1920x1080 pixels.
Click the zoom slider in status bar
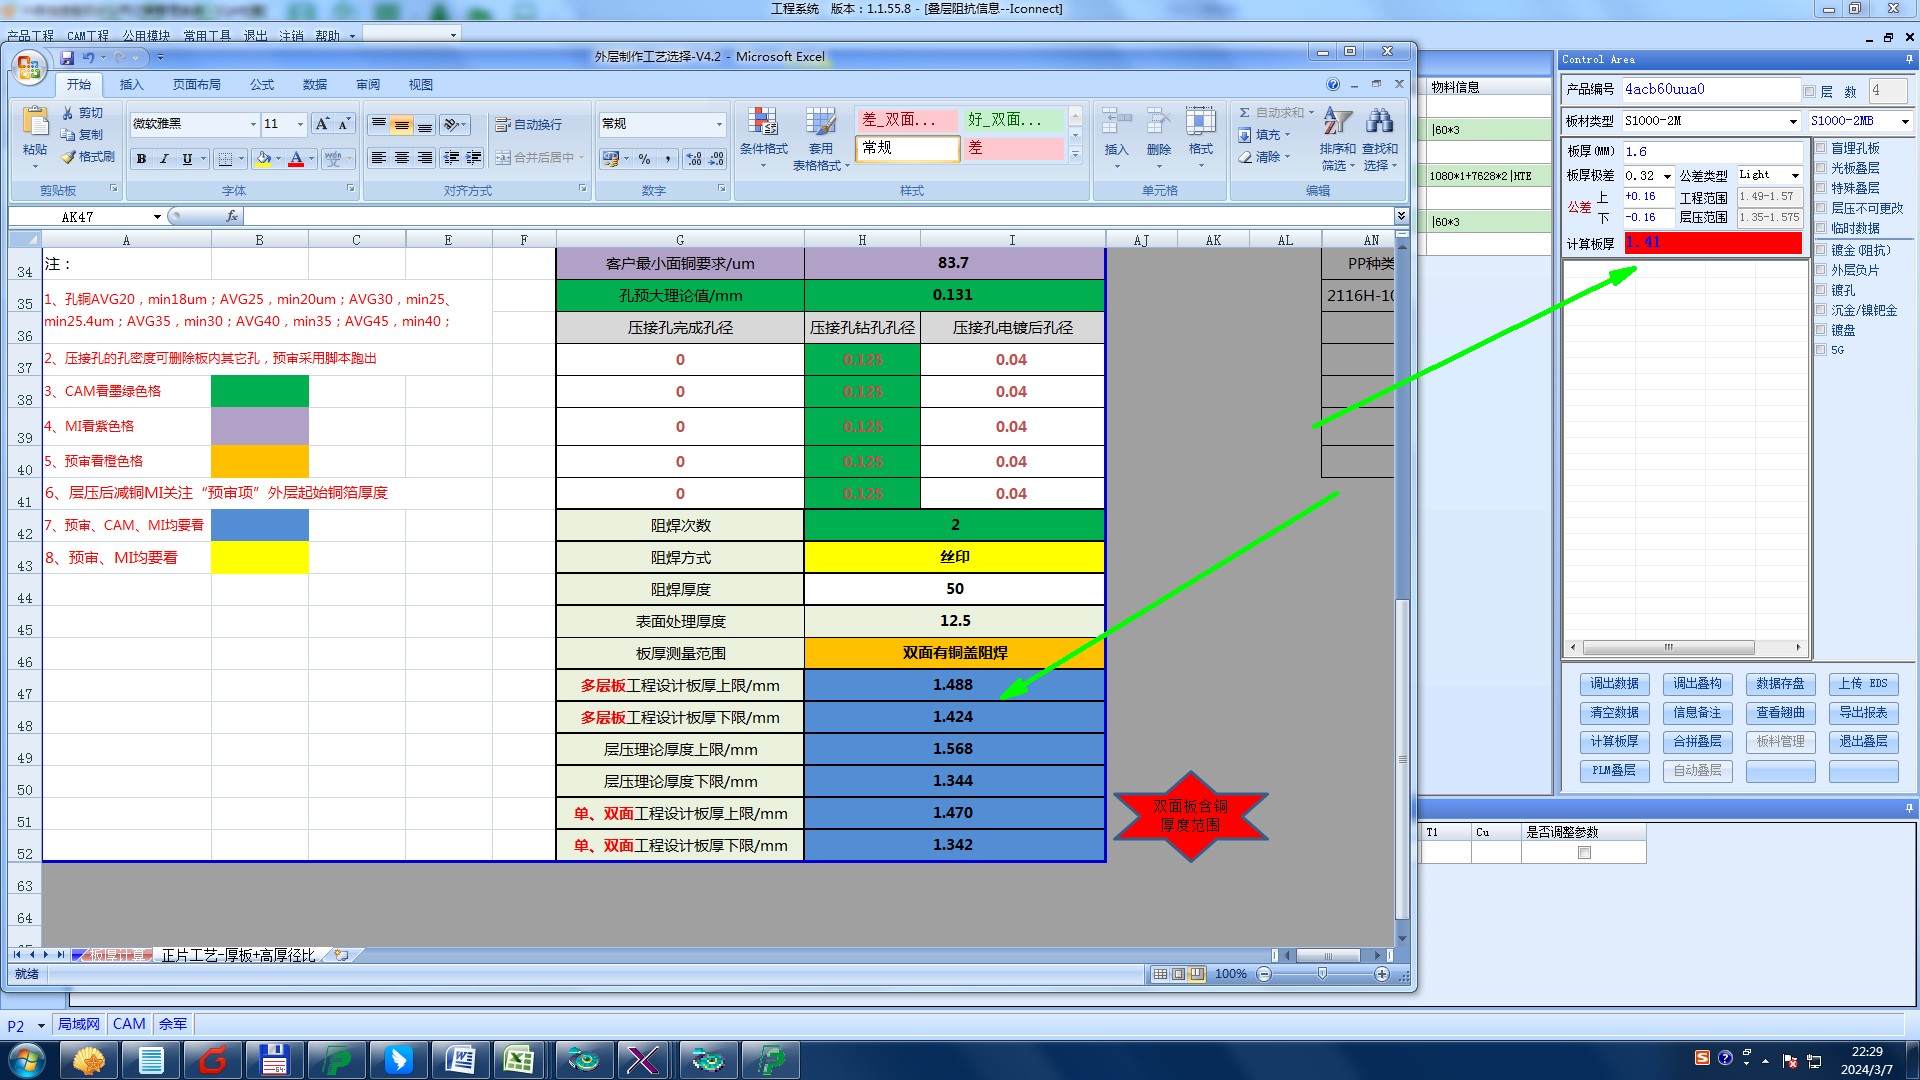(x=1322, y=974)
